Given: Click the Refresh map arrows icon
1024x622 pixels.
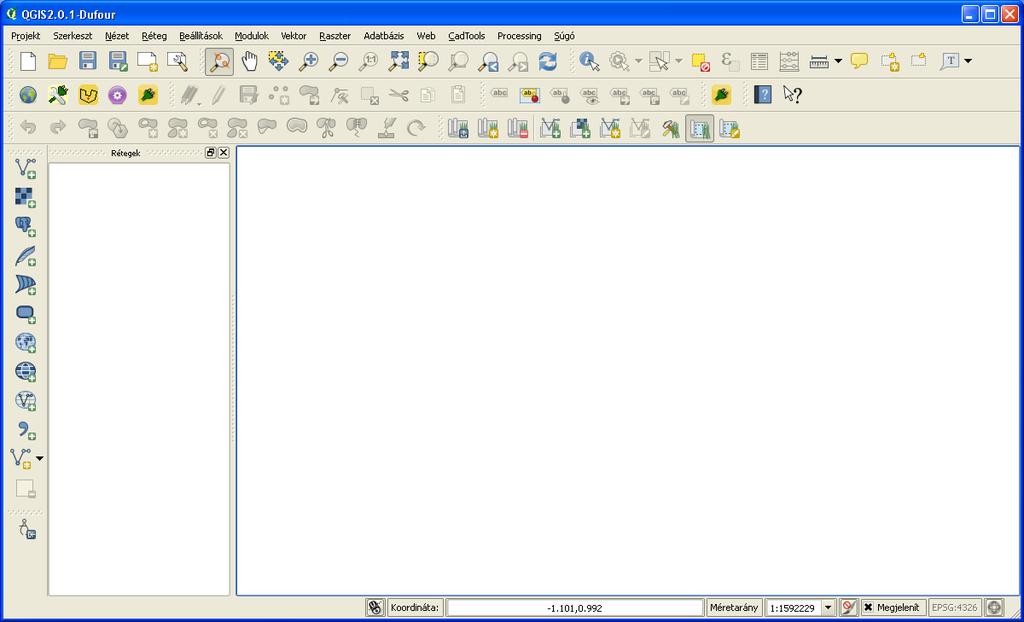Looking at the screenshot, I should pyautogui.click(x=548, y=61).
